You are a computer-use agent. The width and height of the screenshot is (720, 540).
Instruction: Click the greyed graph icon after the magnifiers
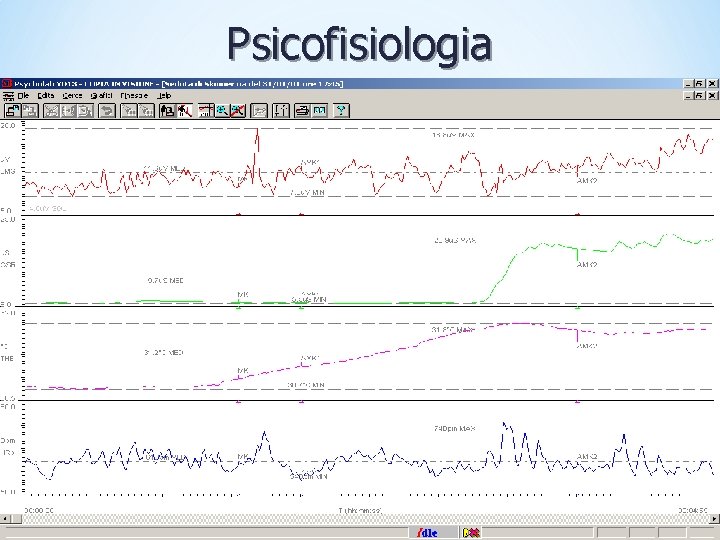tap(259, 111)
